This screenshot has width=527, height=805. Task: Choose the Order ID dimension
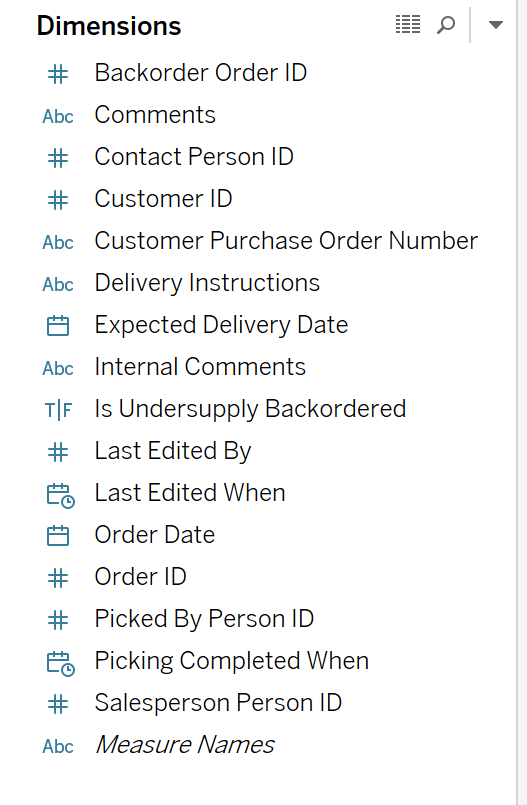(140, 577)
